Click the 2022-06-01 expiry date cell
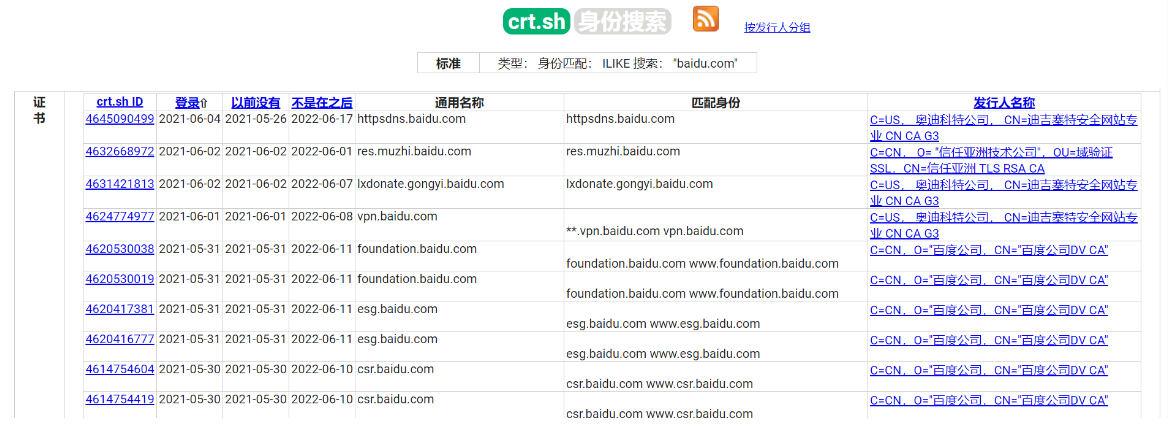This screenshot has width=1168, height=431. tap(322, 151)
